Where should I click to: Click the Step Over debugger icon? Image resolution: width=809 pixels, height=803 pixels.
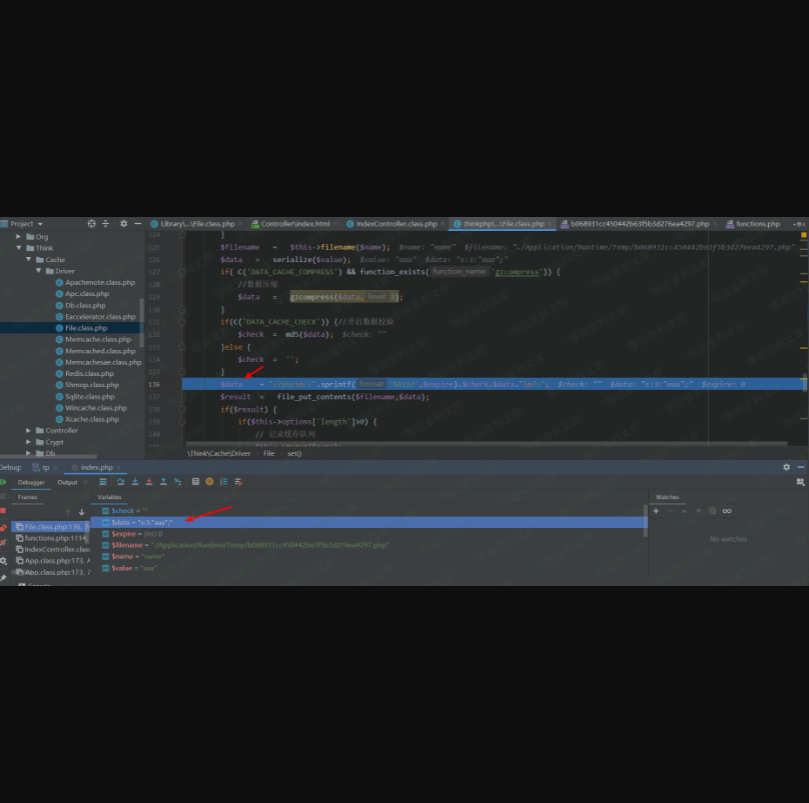click(119, 482)
